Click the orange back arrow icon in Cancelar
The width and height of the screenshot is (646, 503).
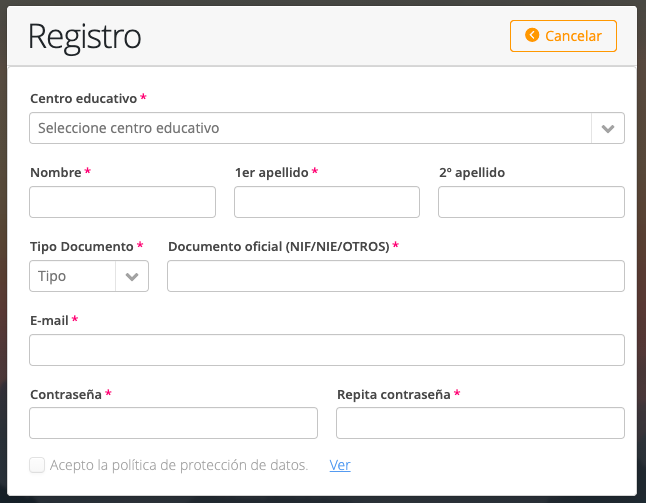pyautogui.click(x=532, y=35)
